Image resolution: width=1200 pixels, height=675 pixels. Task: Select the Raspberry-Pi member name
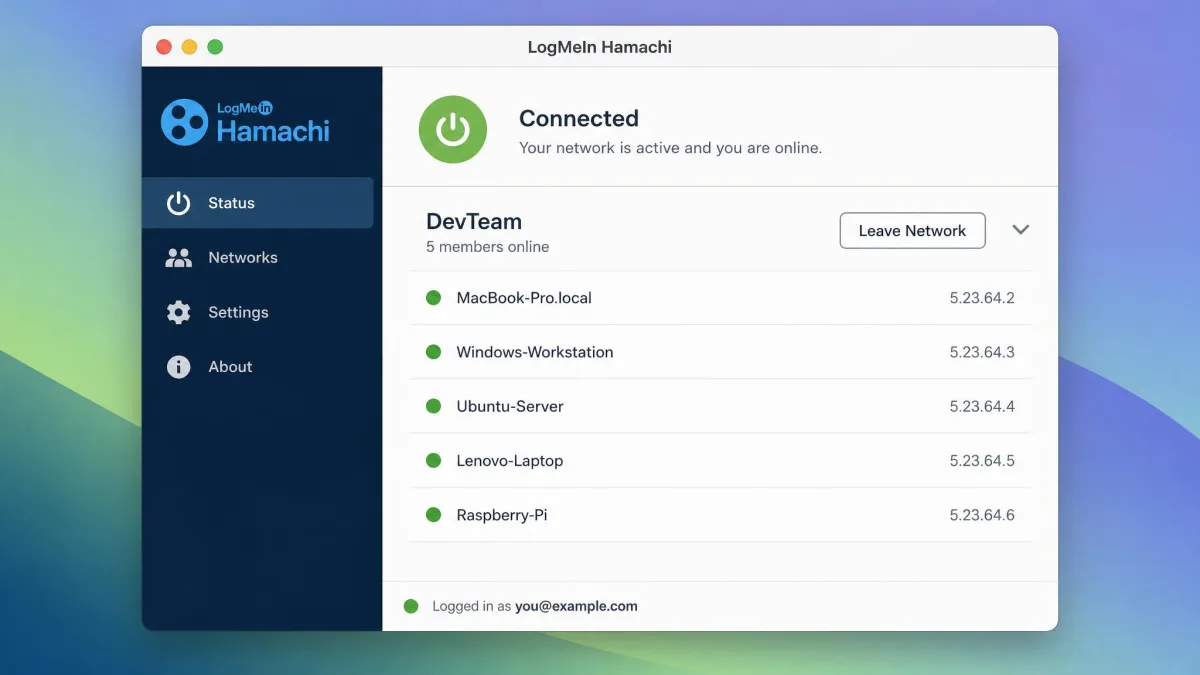click(502, 515)
